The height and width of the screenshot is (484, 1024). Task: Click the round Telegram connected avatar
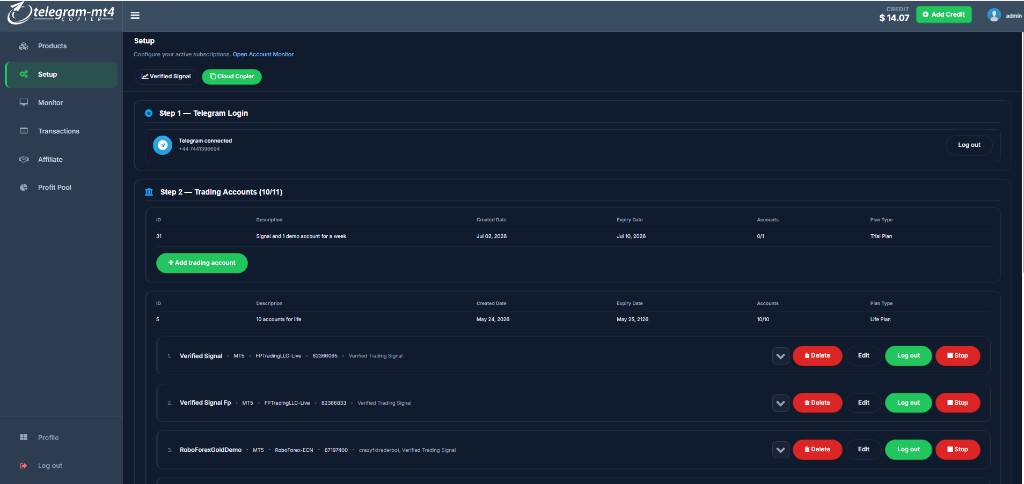pyautogui.click(x=163, y=145)
